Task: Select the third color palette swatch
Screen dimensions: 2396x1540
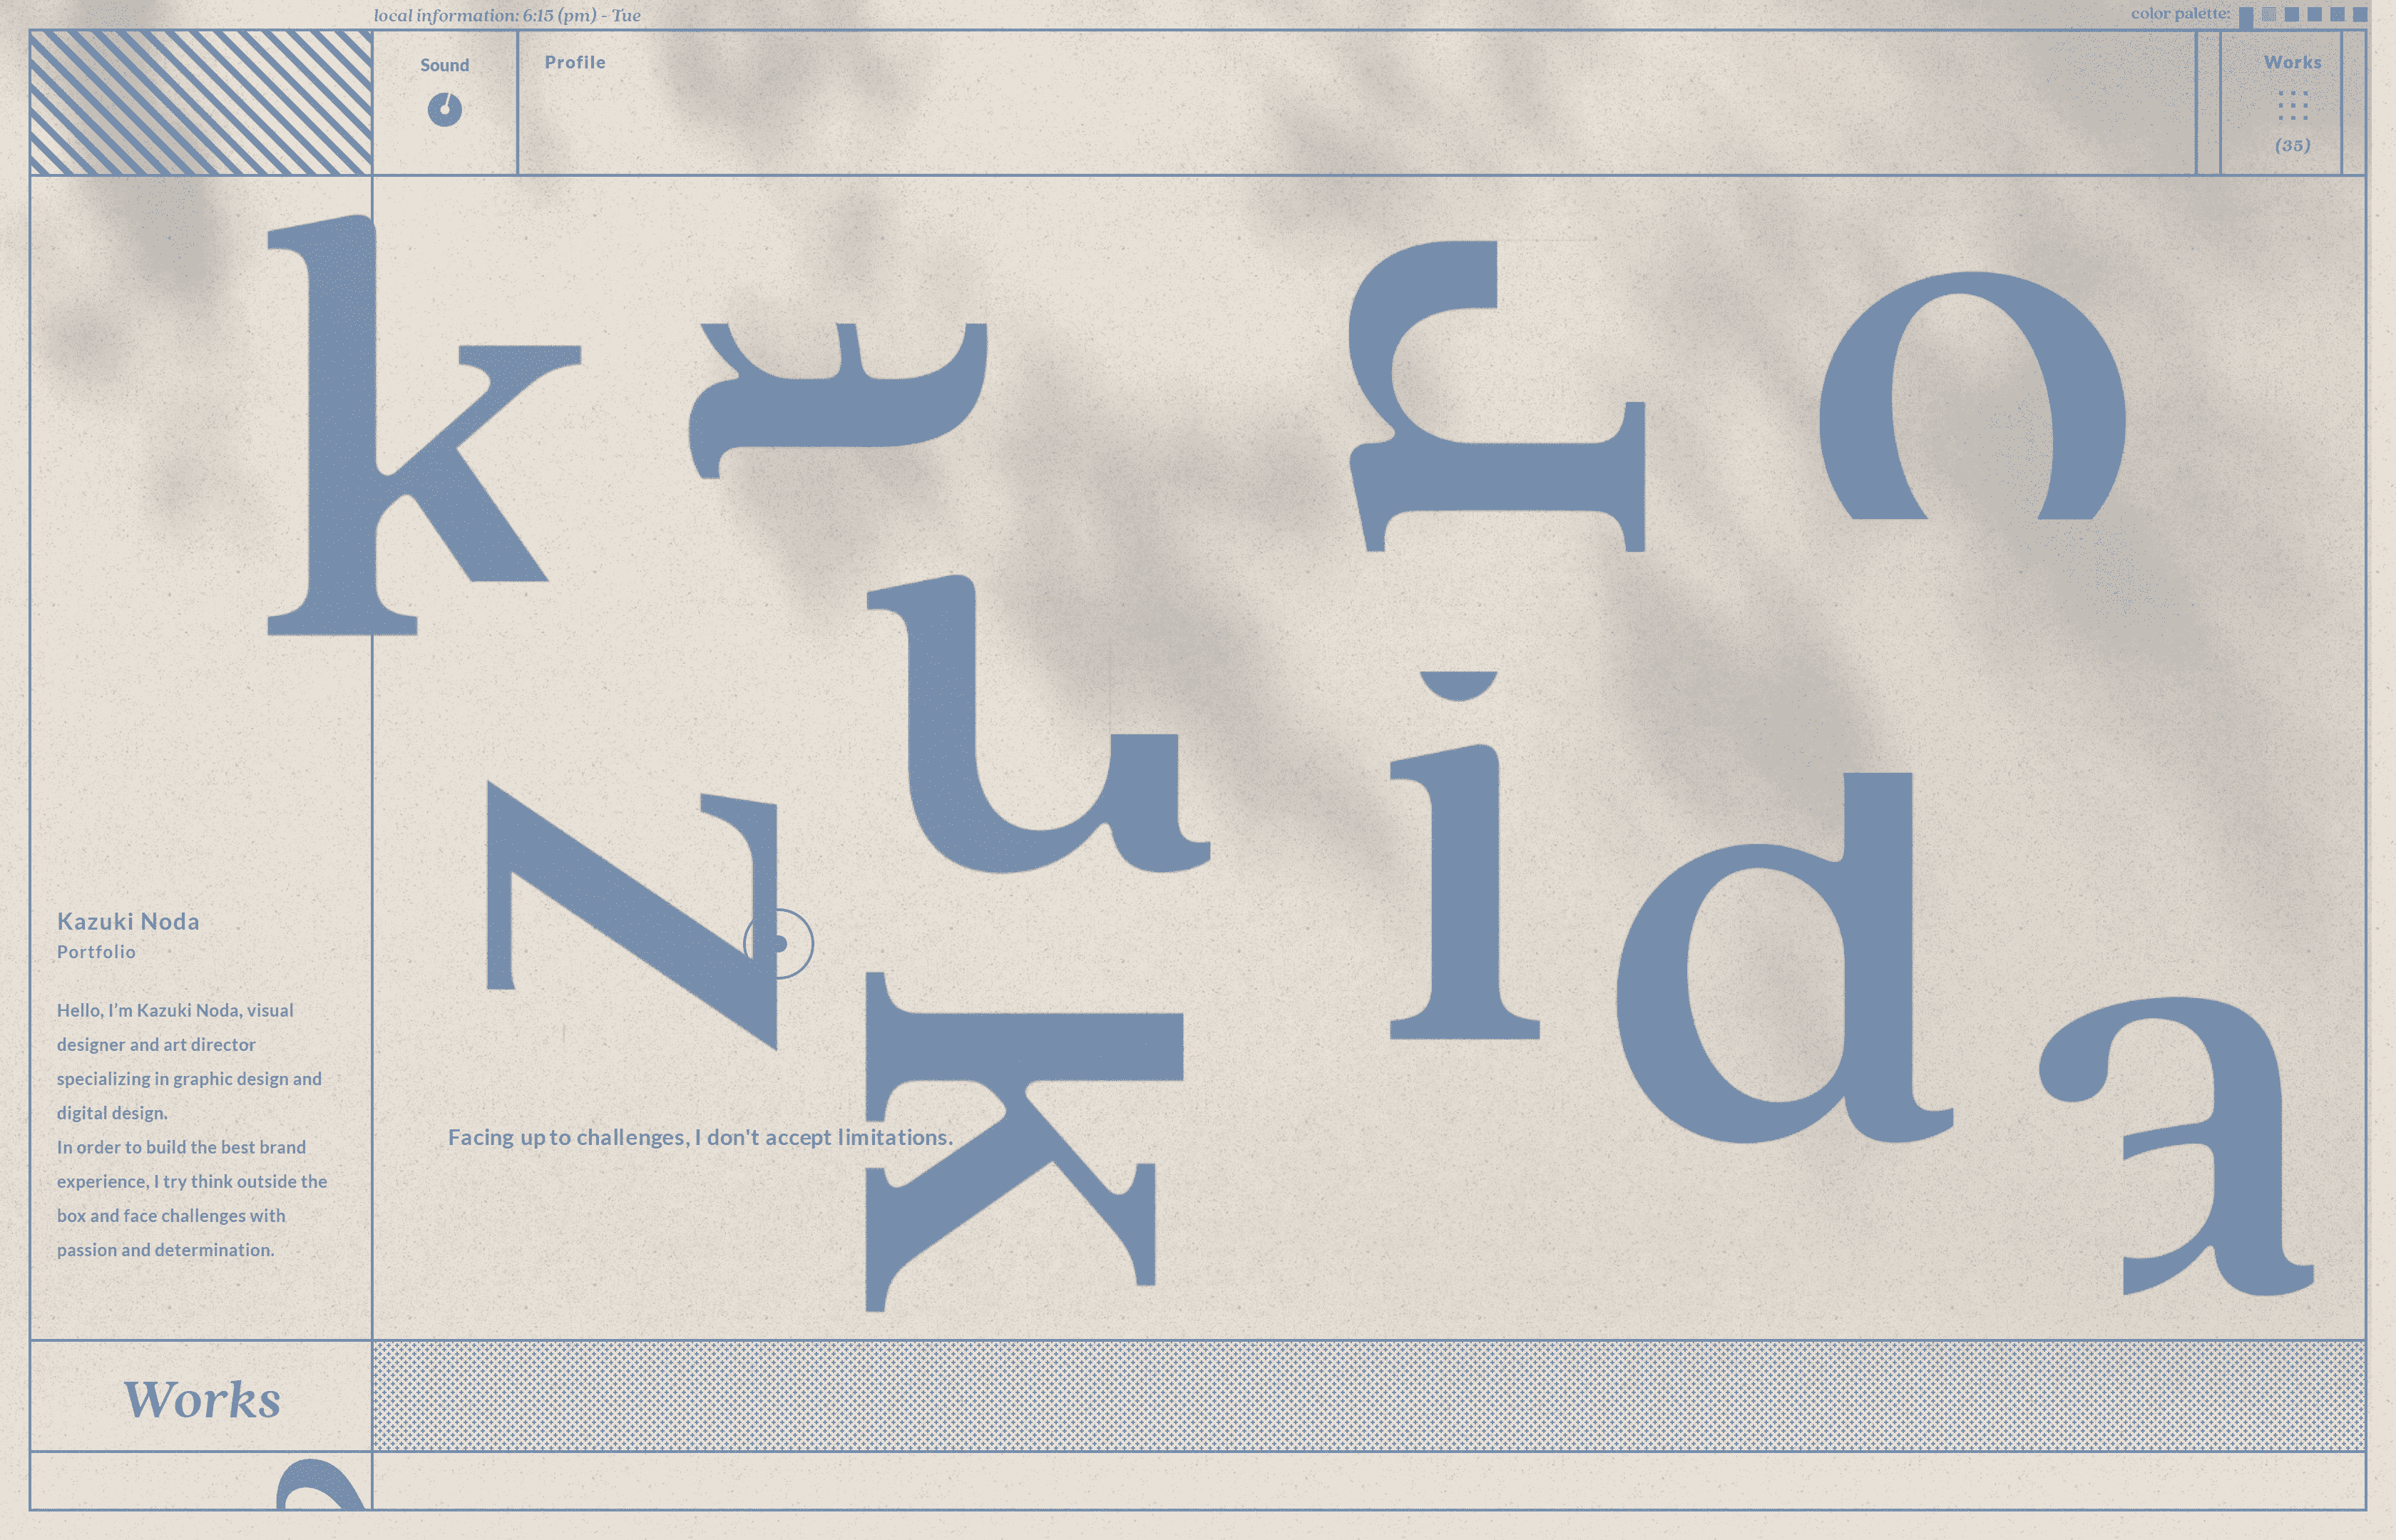Action: [x=2292, y=14]
